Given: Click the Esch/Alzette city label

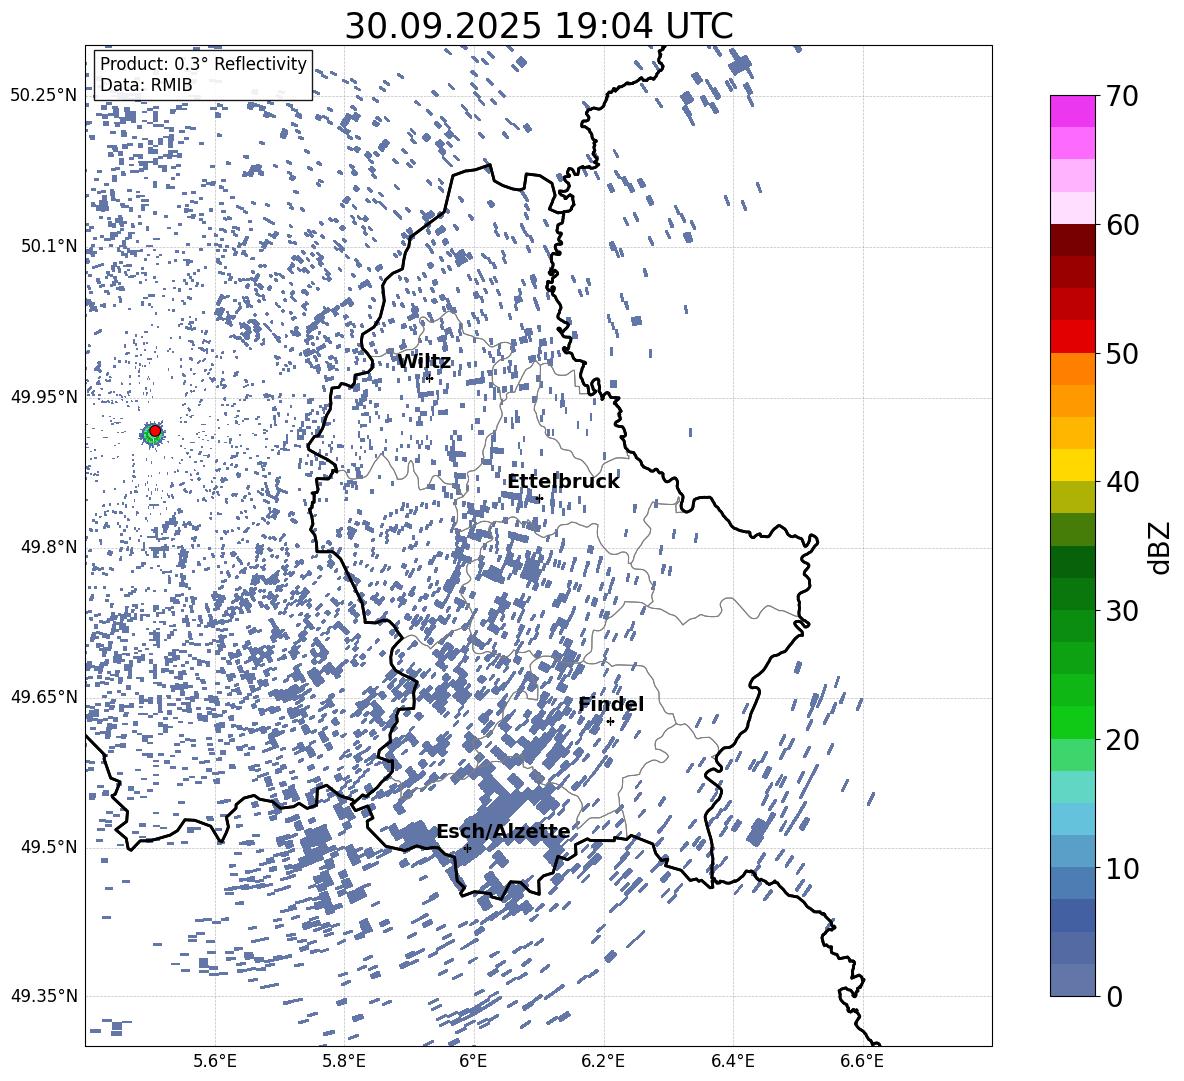Looking at the screenshot, I should click(504, 831).
